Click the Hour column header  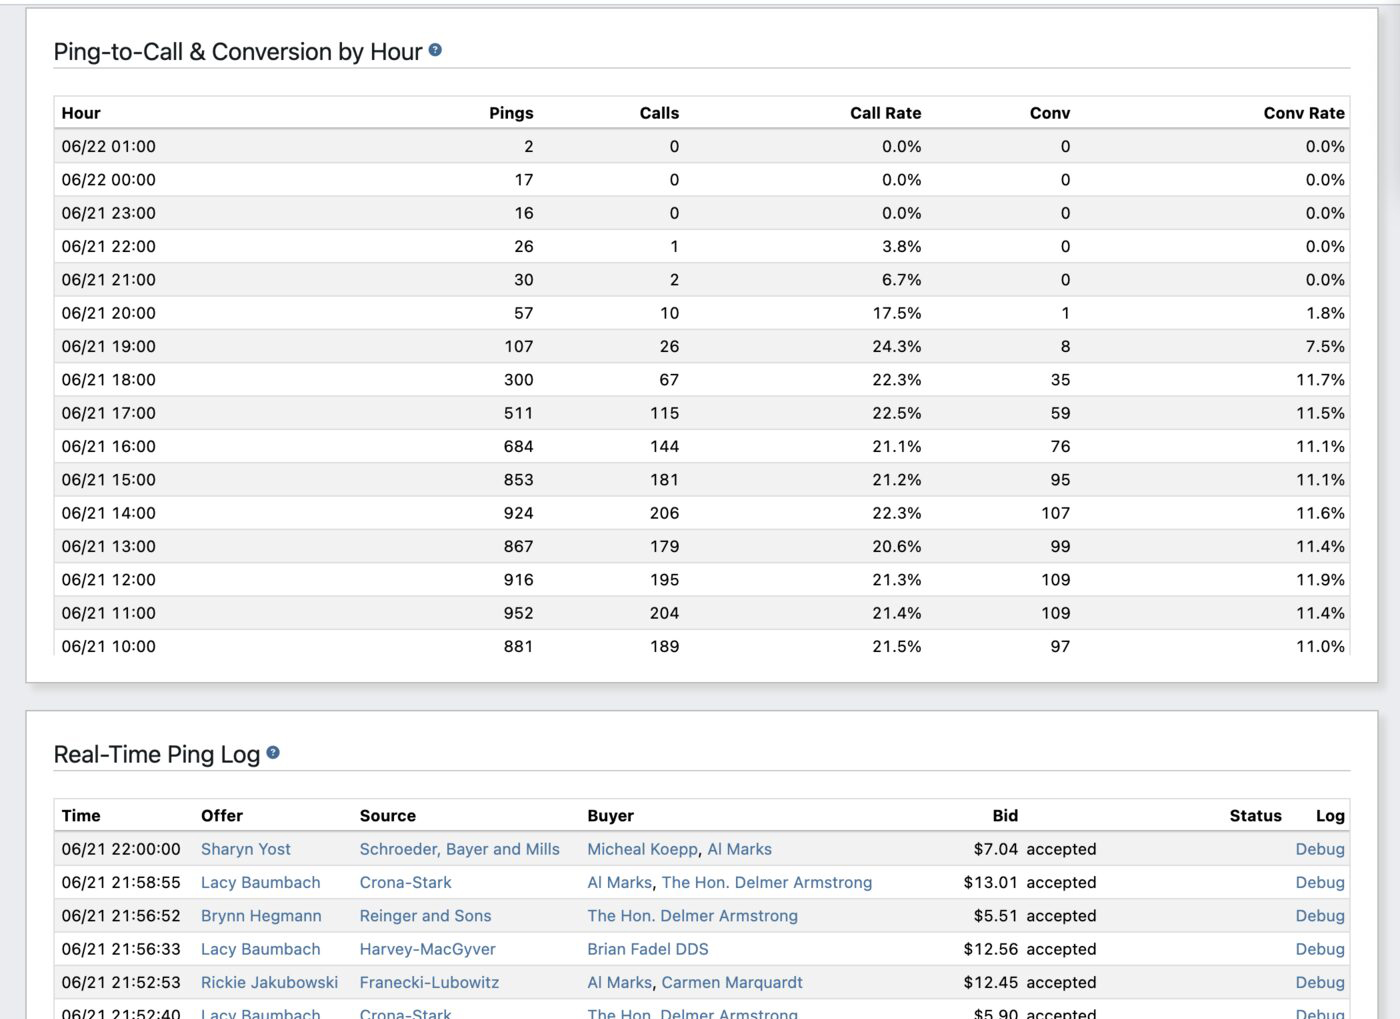(x=81, y=113)
